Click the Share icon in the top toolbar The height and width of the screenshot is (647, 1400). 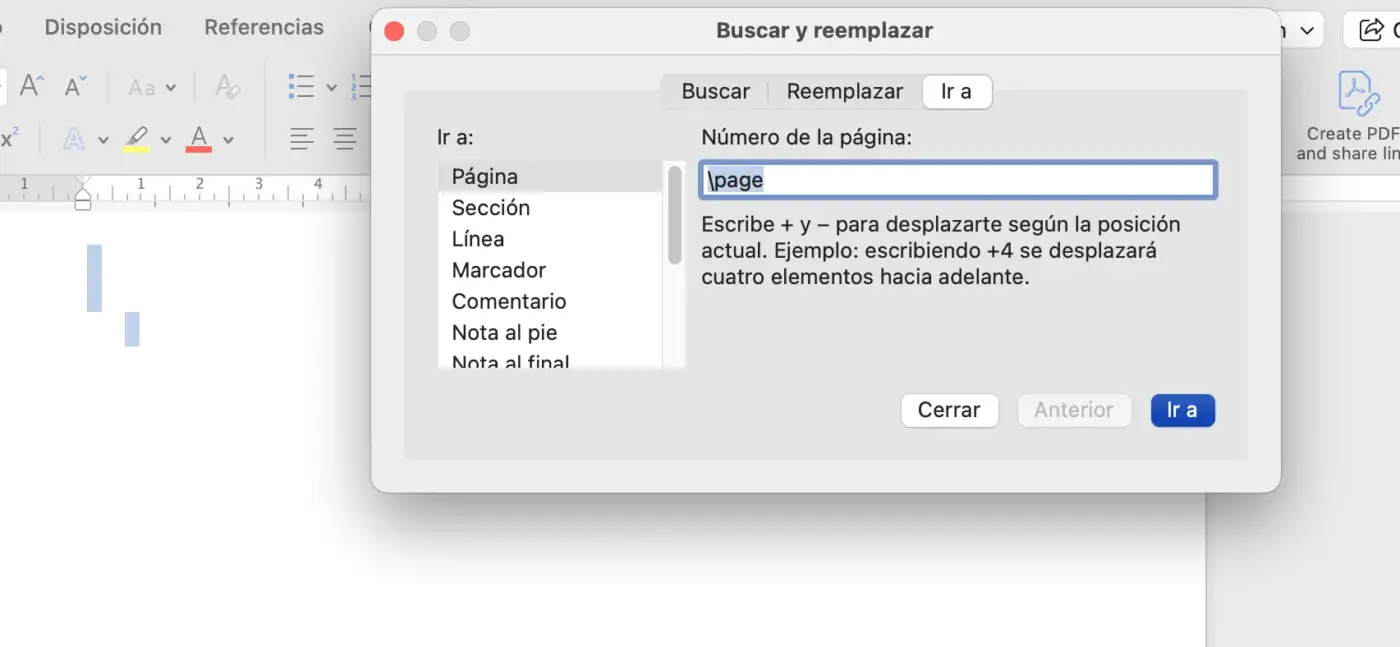[1369, 29]
